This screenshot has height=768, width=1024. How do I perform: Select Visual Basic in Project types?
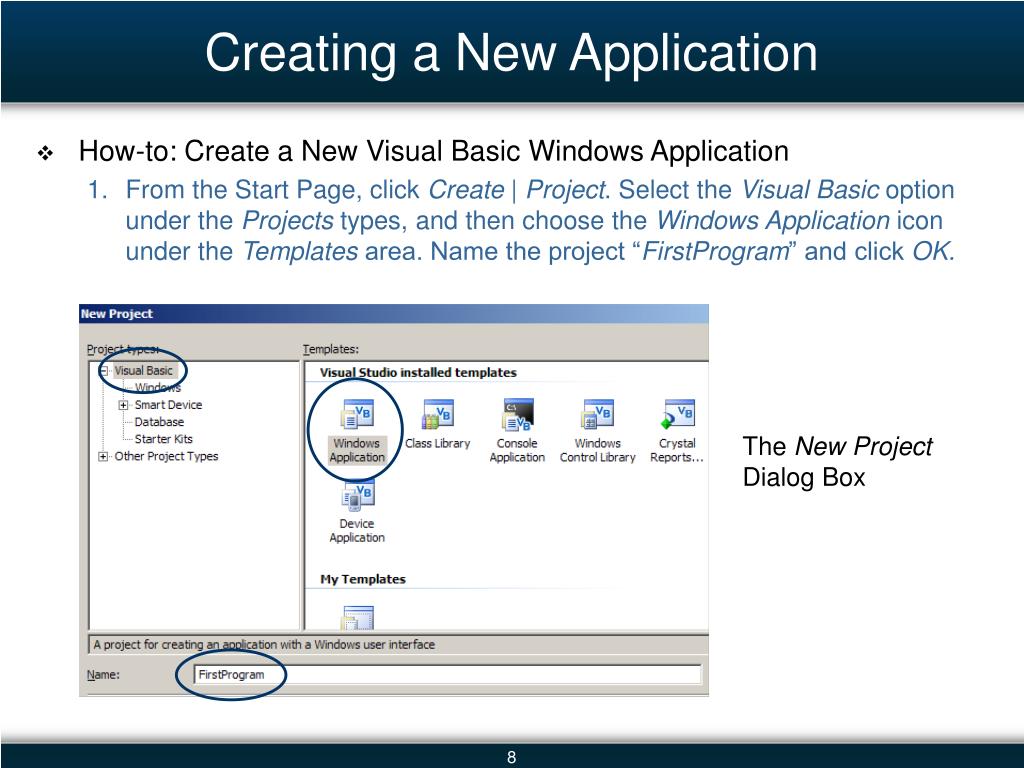pyautogui.click(x=144, y=371)
